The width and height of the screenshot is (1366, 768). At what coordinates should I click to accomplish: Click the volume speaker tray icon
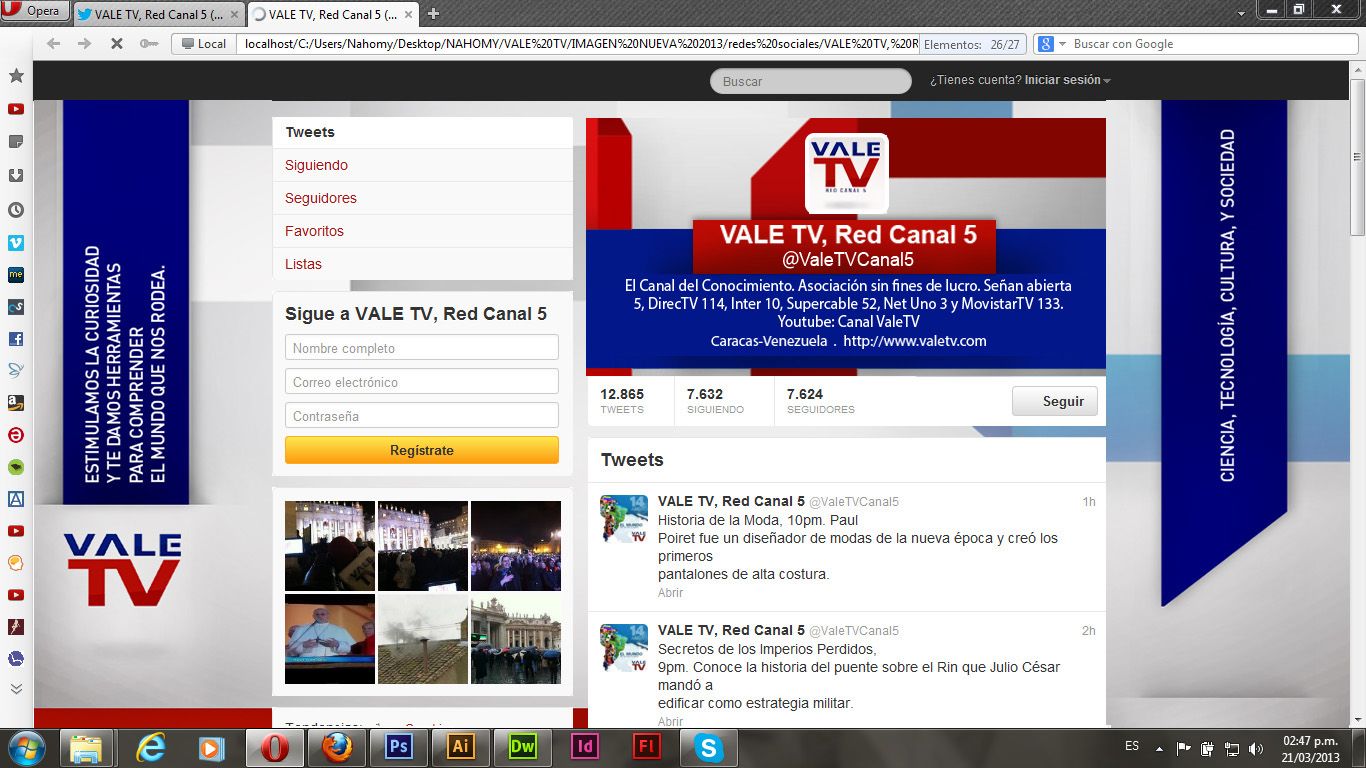[1256, 748]
